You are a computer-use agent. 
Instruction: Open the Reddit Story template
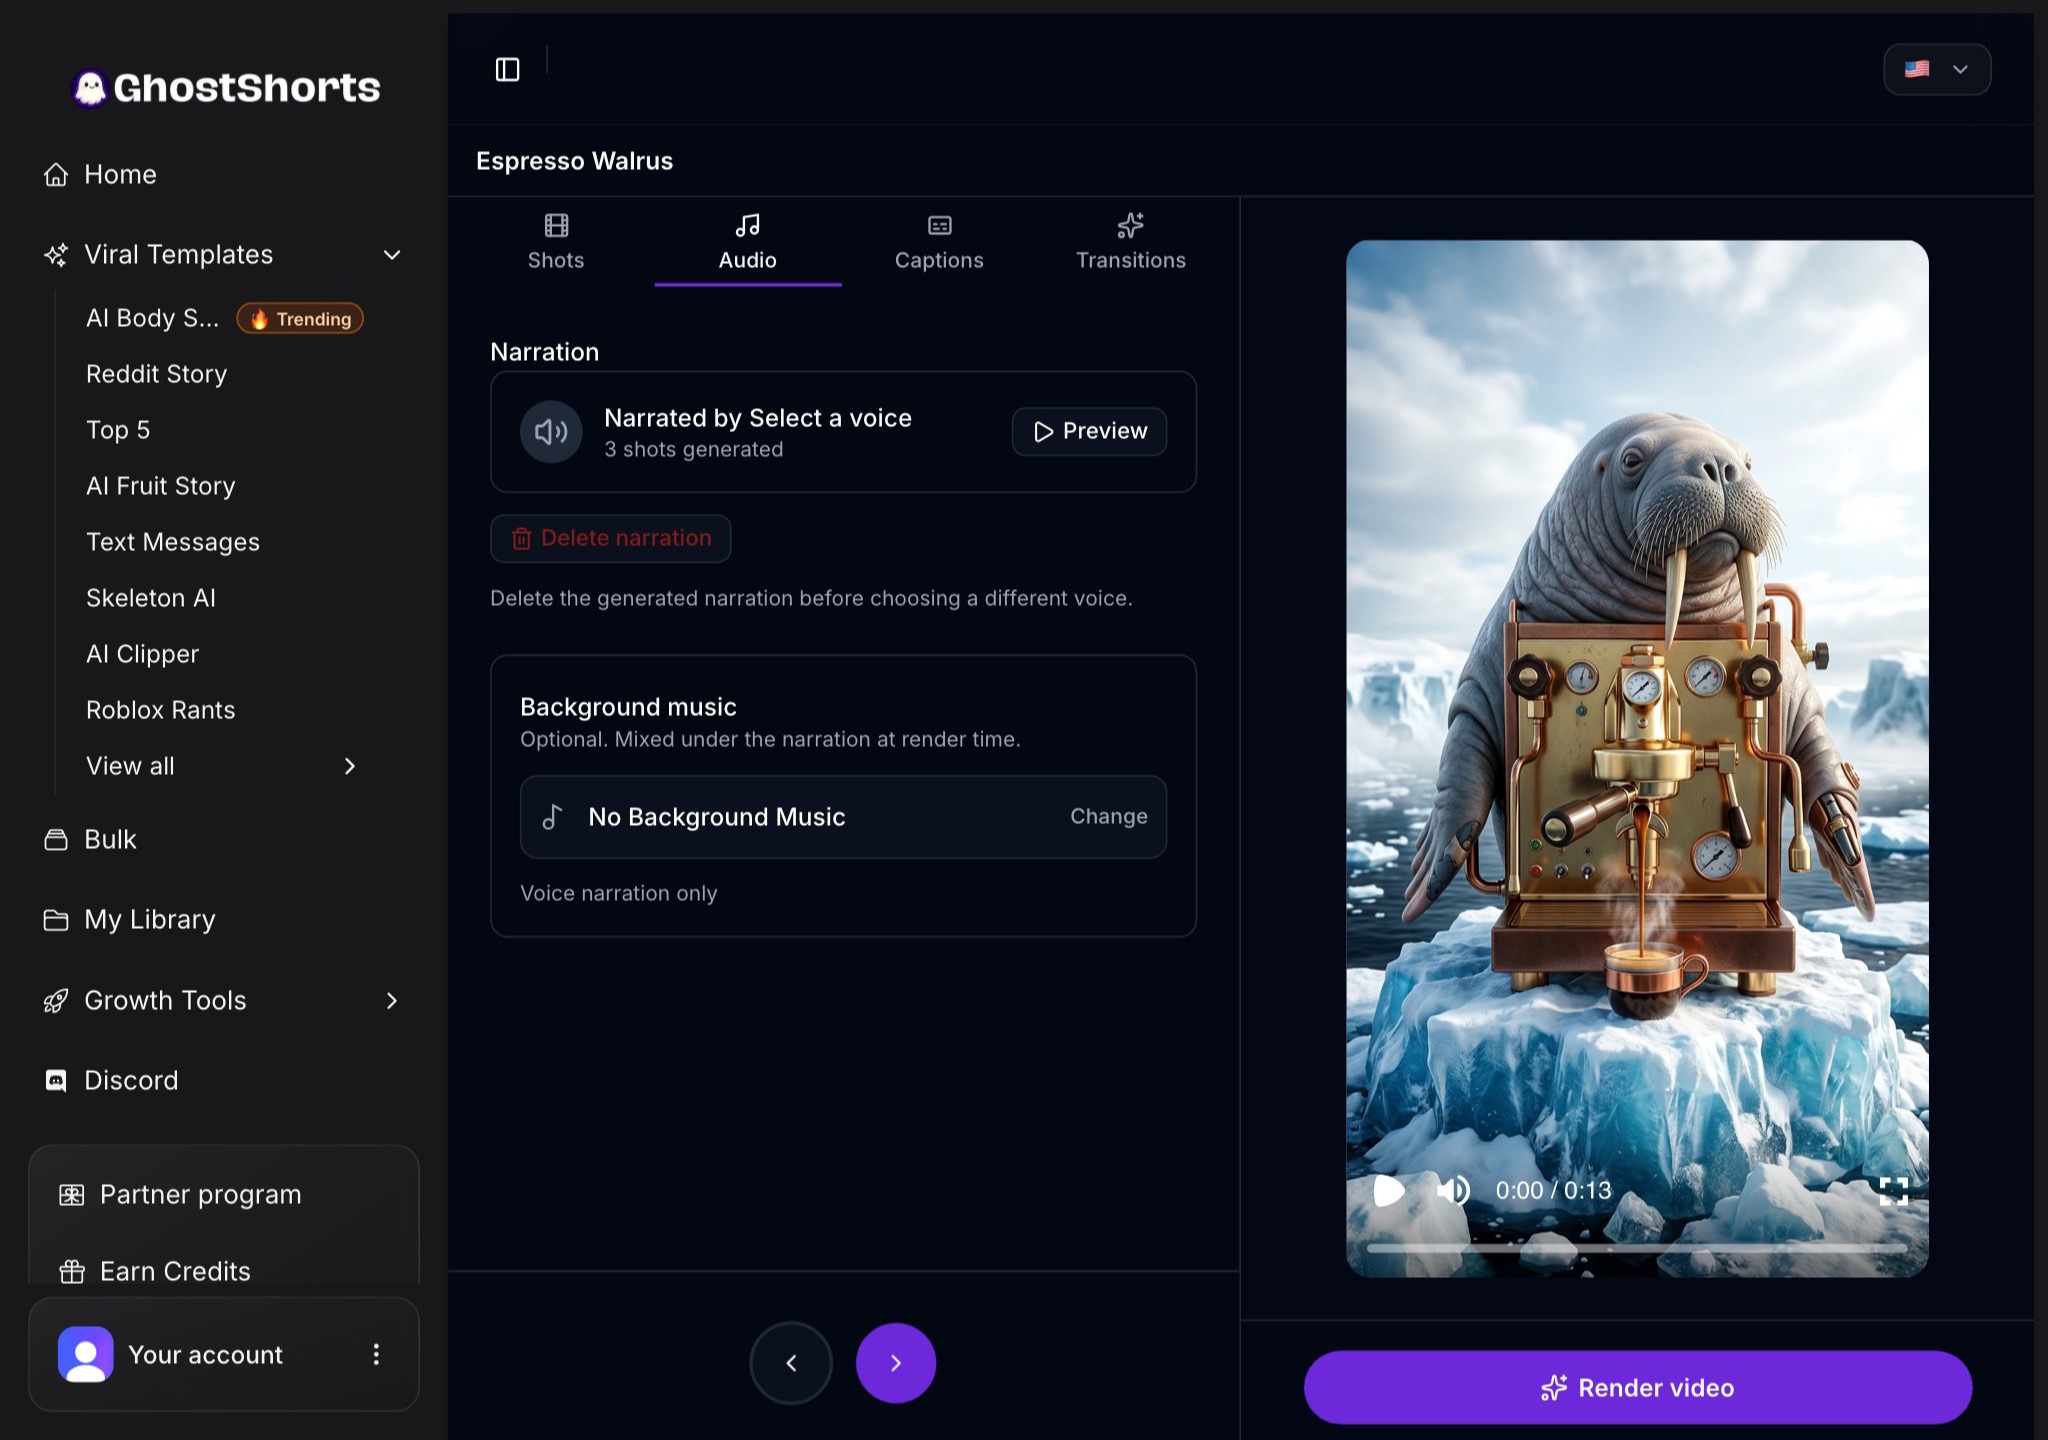pyautogui.click(x=157, y=374)
